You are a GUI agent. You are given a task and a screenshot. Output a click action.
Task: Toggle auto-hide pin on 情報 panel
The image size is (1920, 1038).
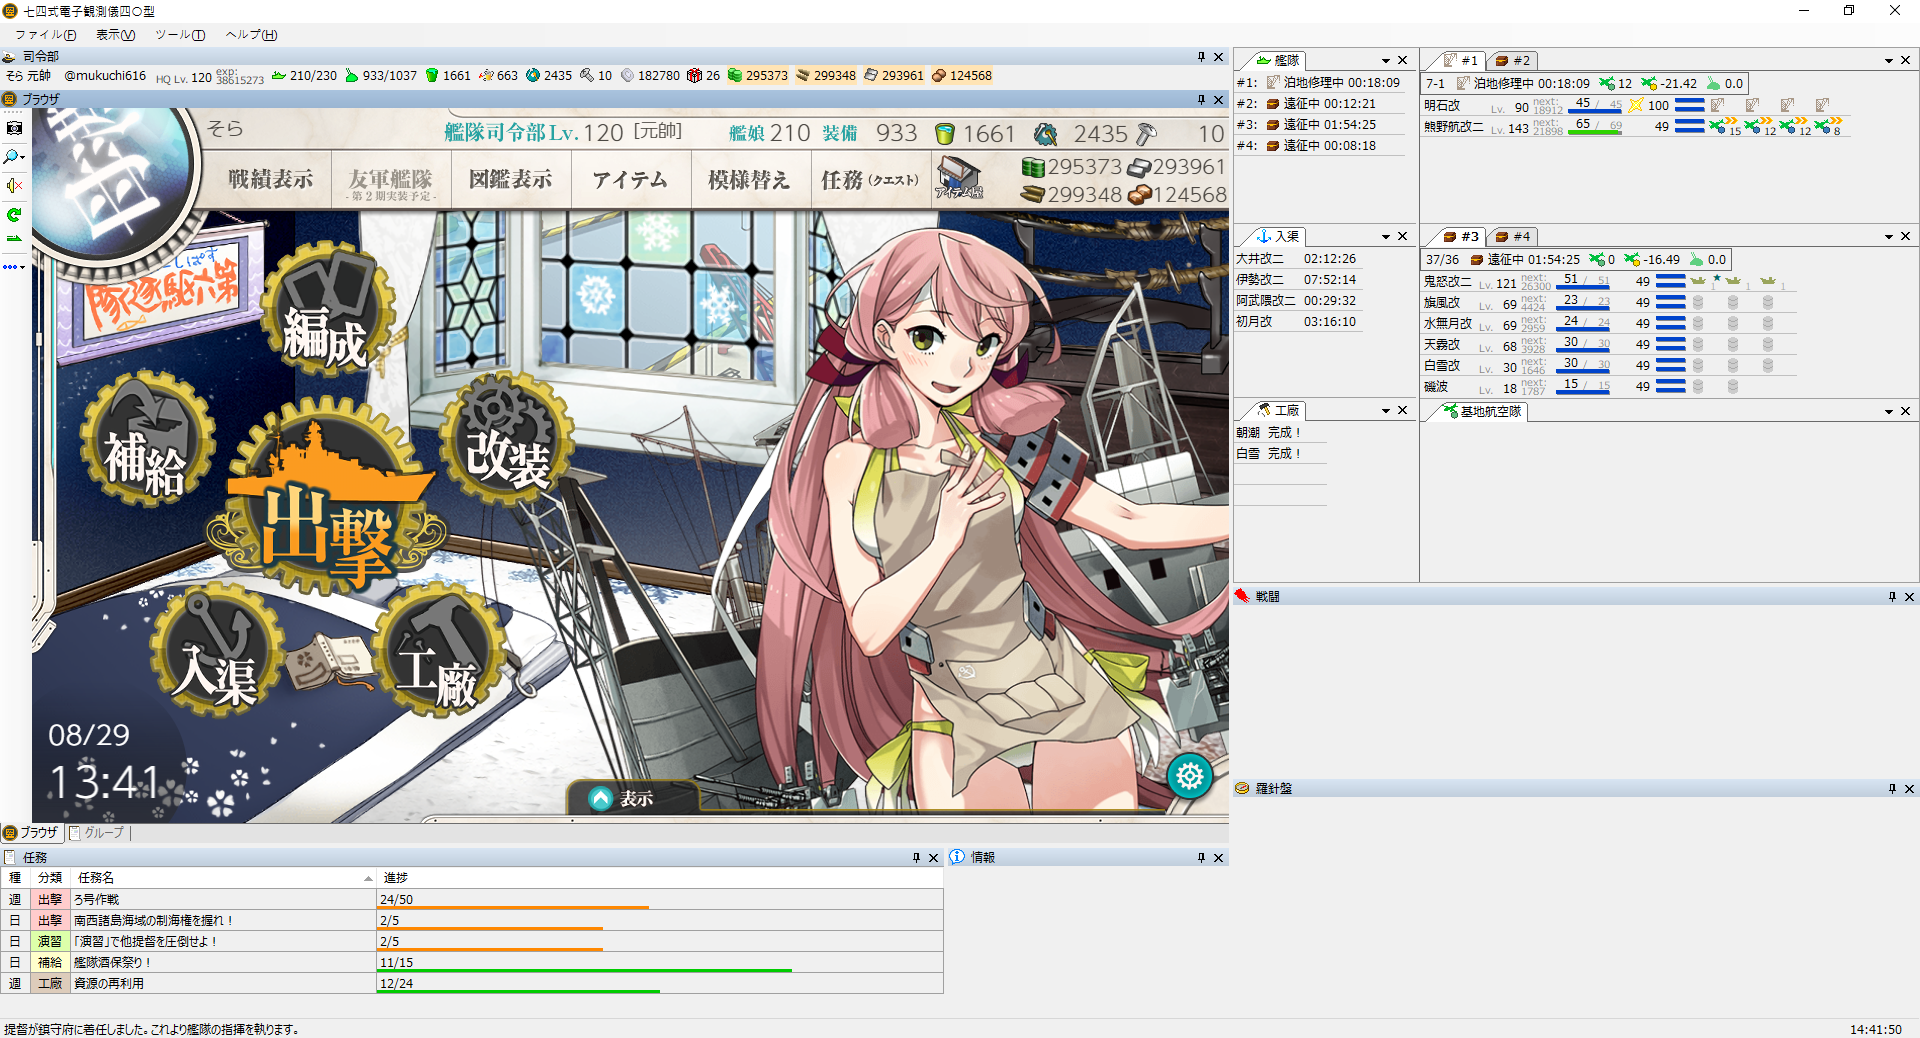coord(1201,858)
